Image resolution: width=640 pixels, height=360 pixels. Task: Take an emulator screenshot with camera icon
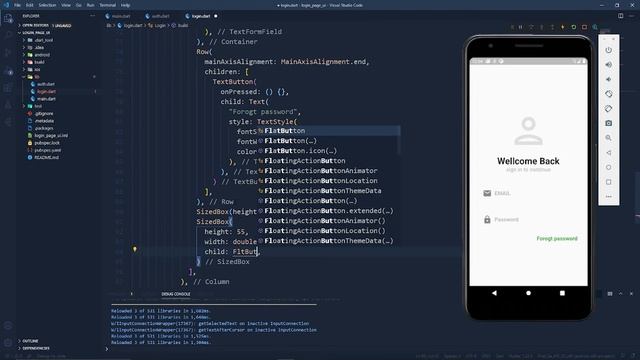point(609,123)
